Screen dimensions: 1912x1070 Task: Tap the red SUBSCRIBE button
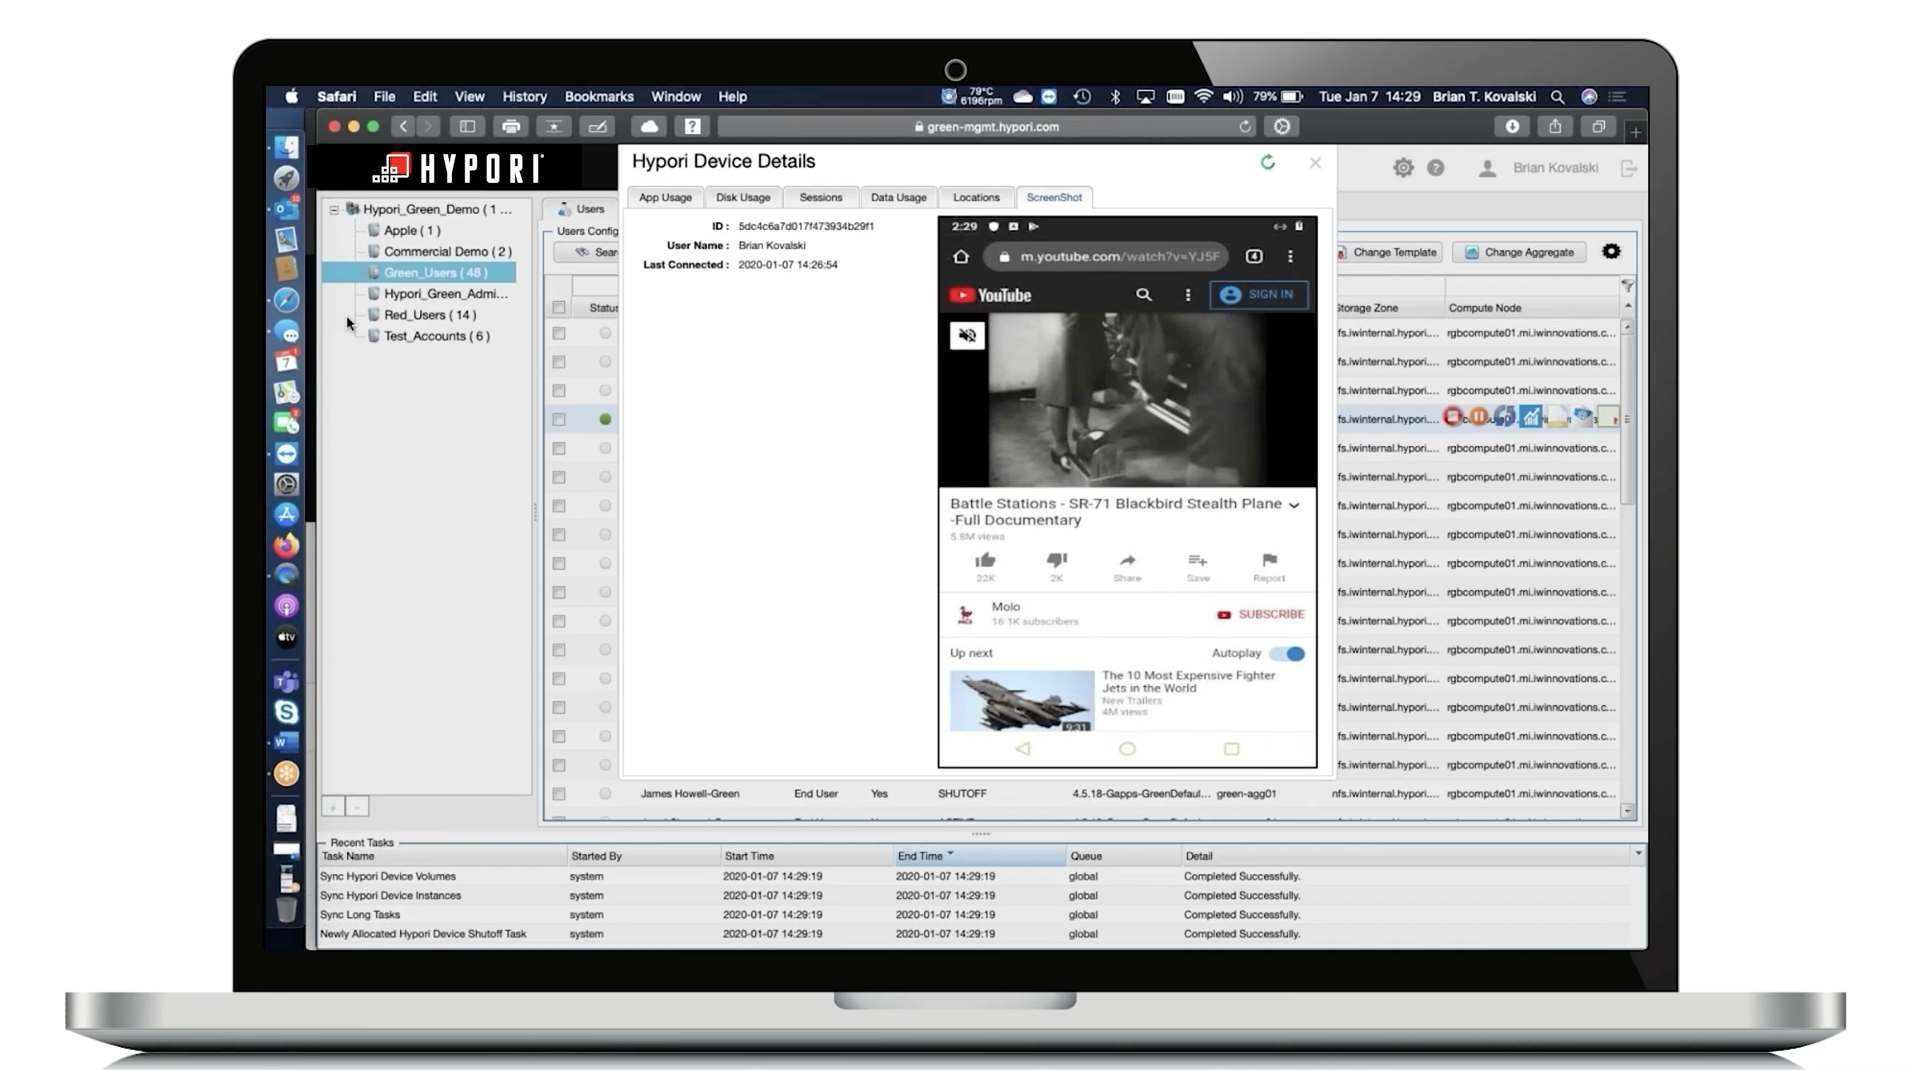pyautogui.click(x=1260, y=615)
